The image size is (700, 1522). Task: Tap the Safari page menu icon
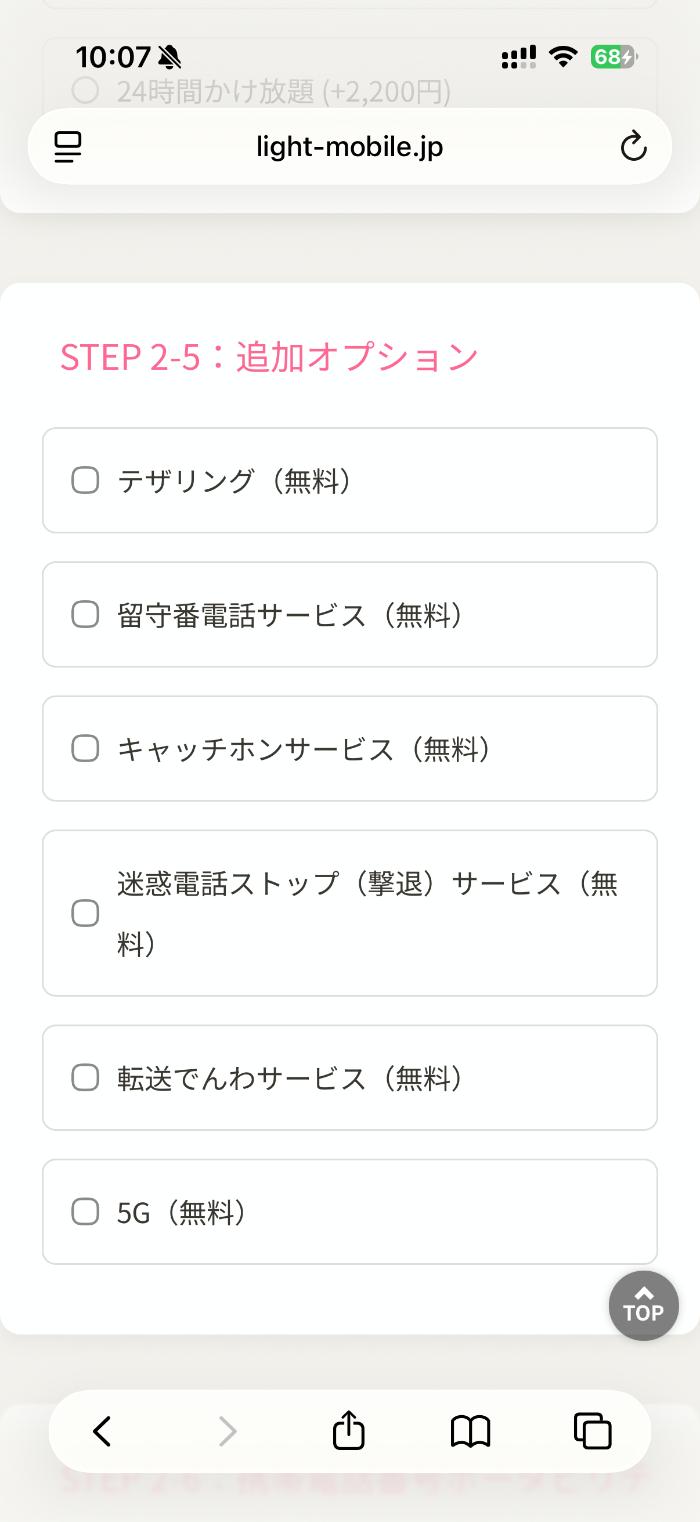coord(68,147)
